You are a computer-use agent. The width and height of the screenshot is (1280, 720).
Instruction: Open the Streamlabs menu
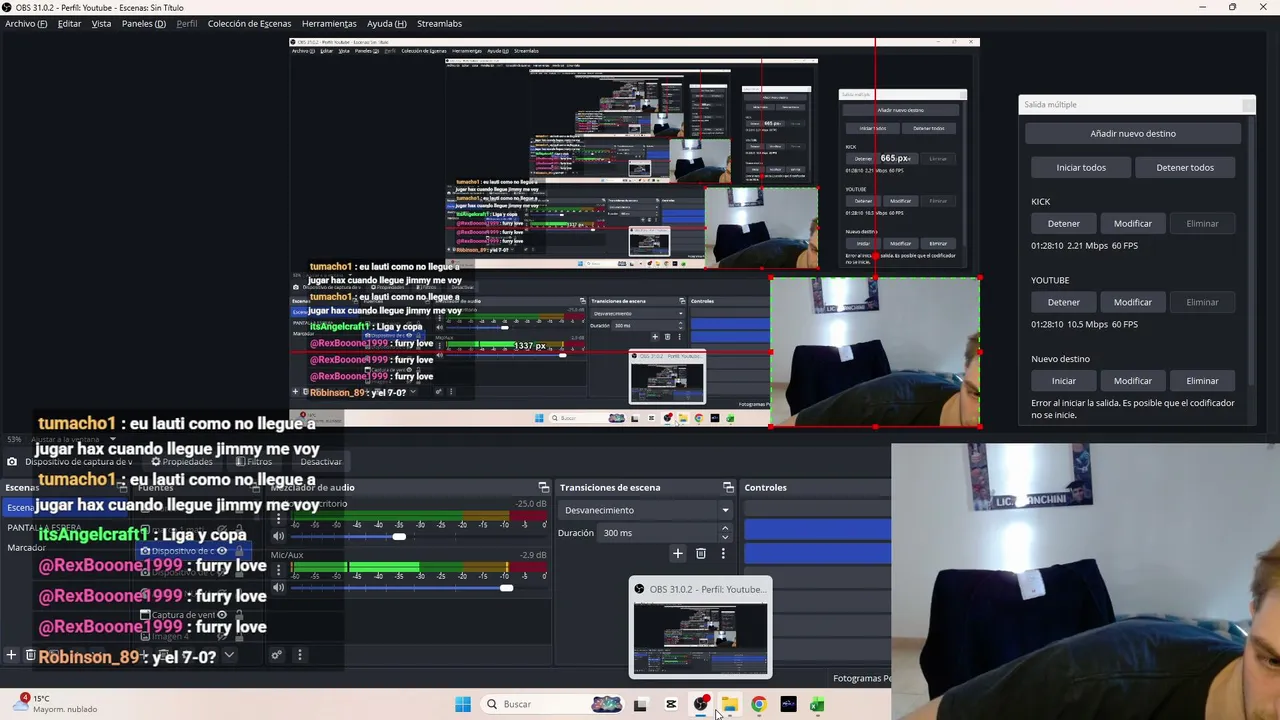point(439,24)
